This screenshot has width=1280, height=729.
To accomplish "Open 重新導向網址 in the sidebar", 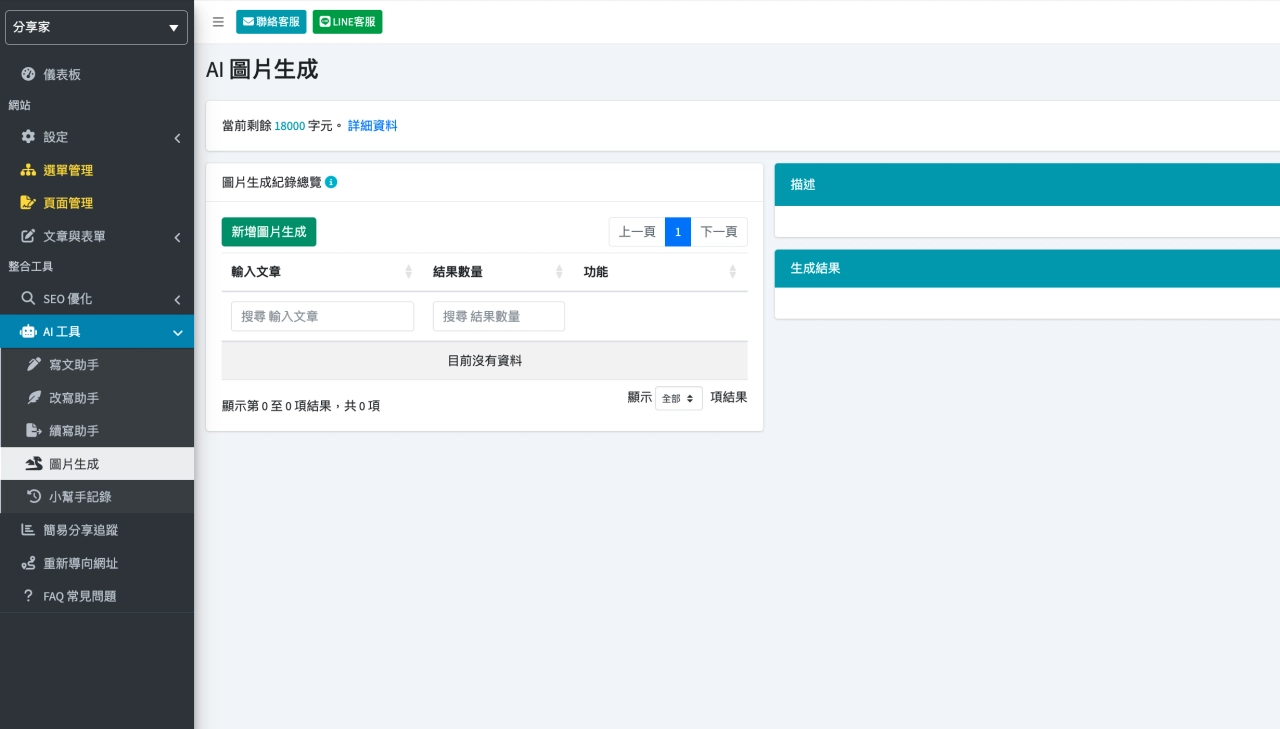I will click(x=97, y=563).
